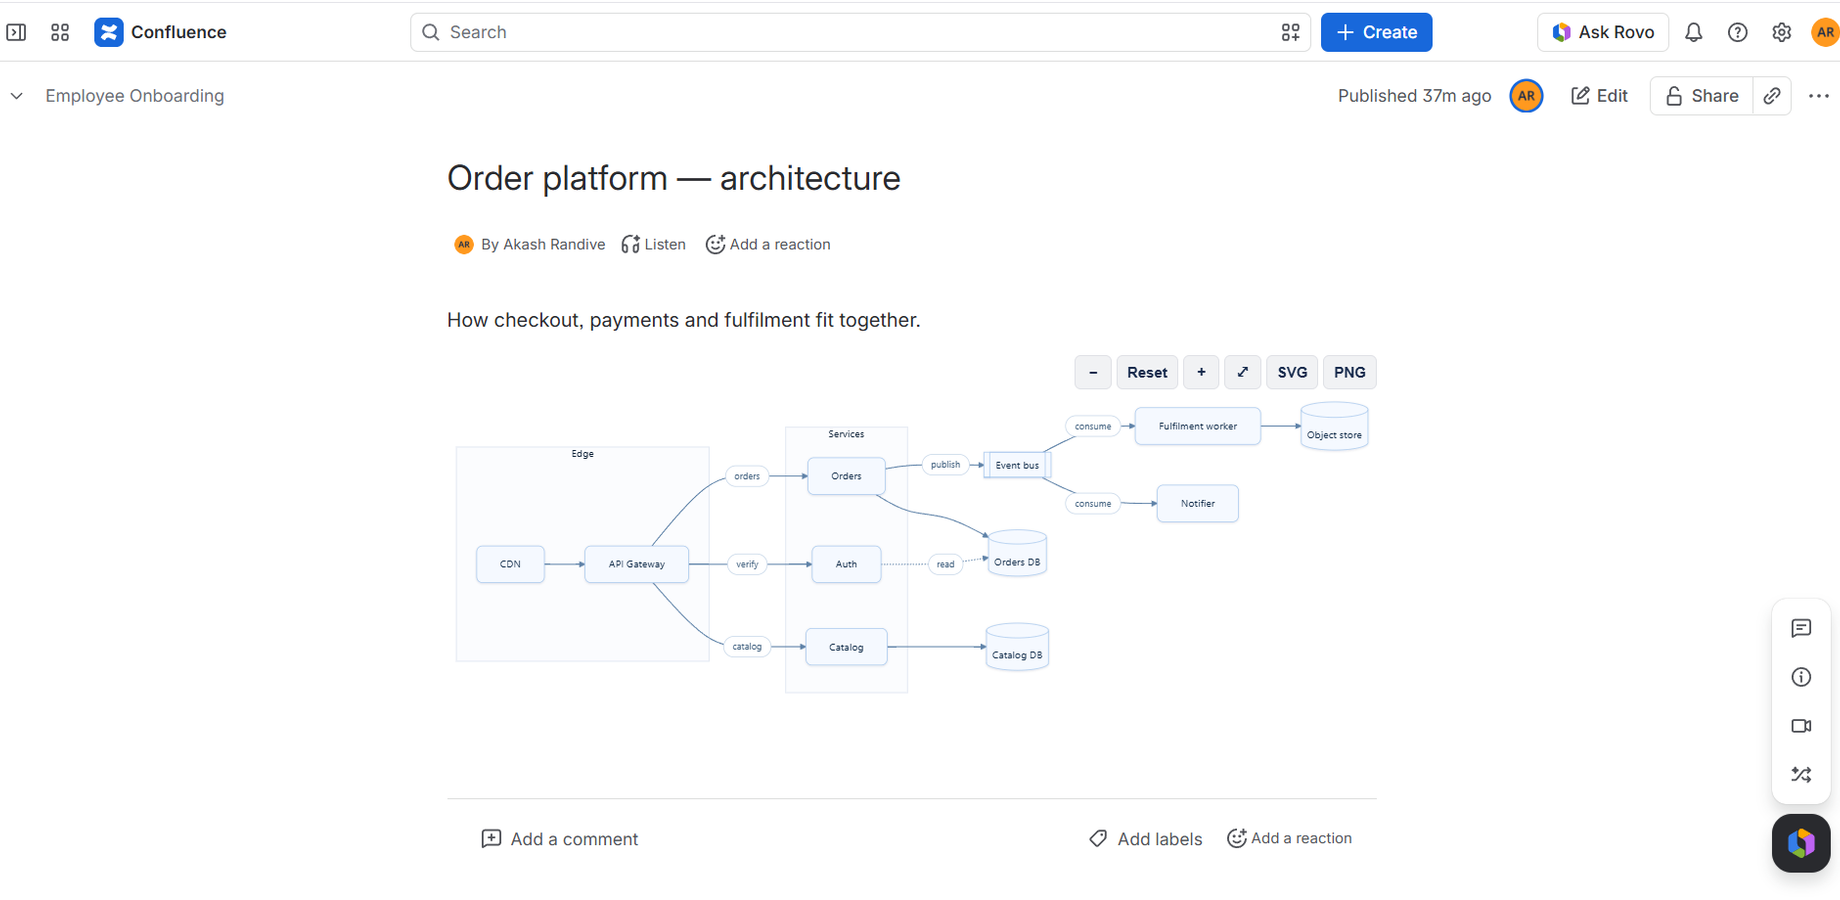The height and width of the screenshot is (900, 1840).
Task: Reset the diagram zoom
Action: tap(1147, 372)
